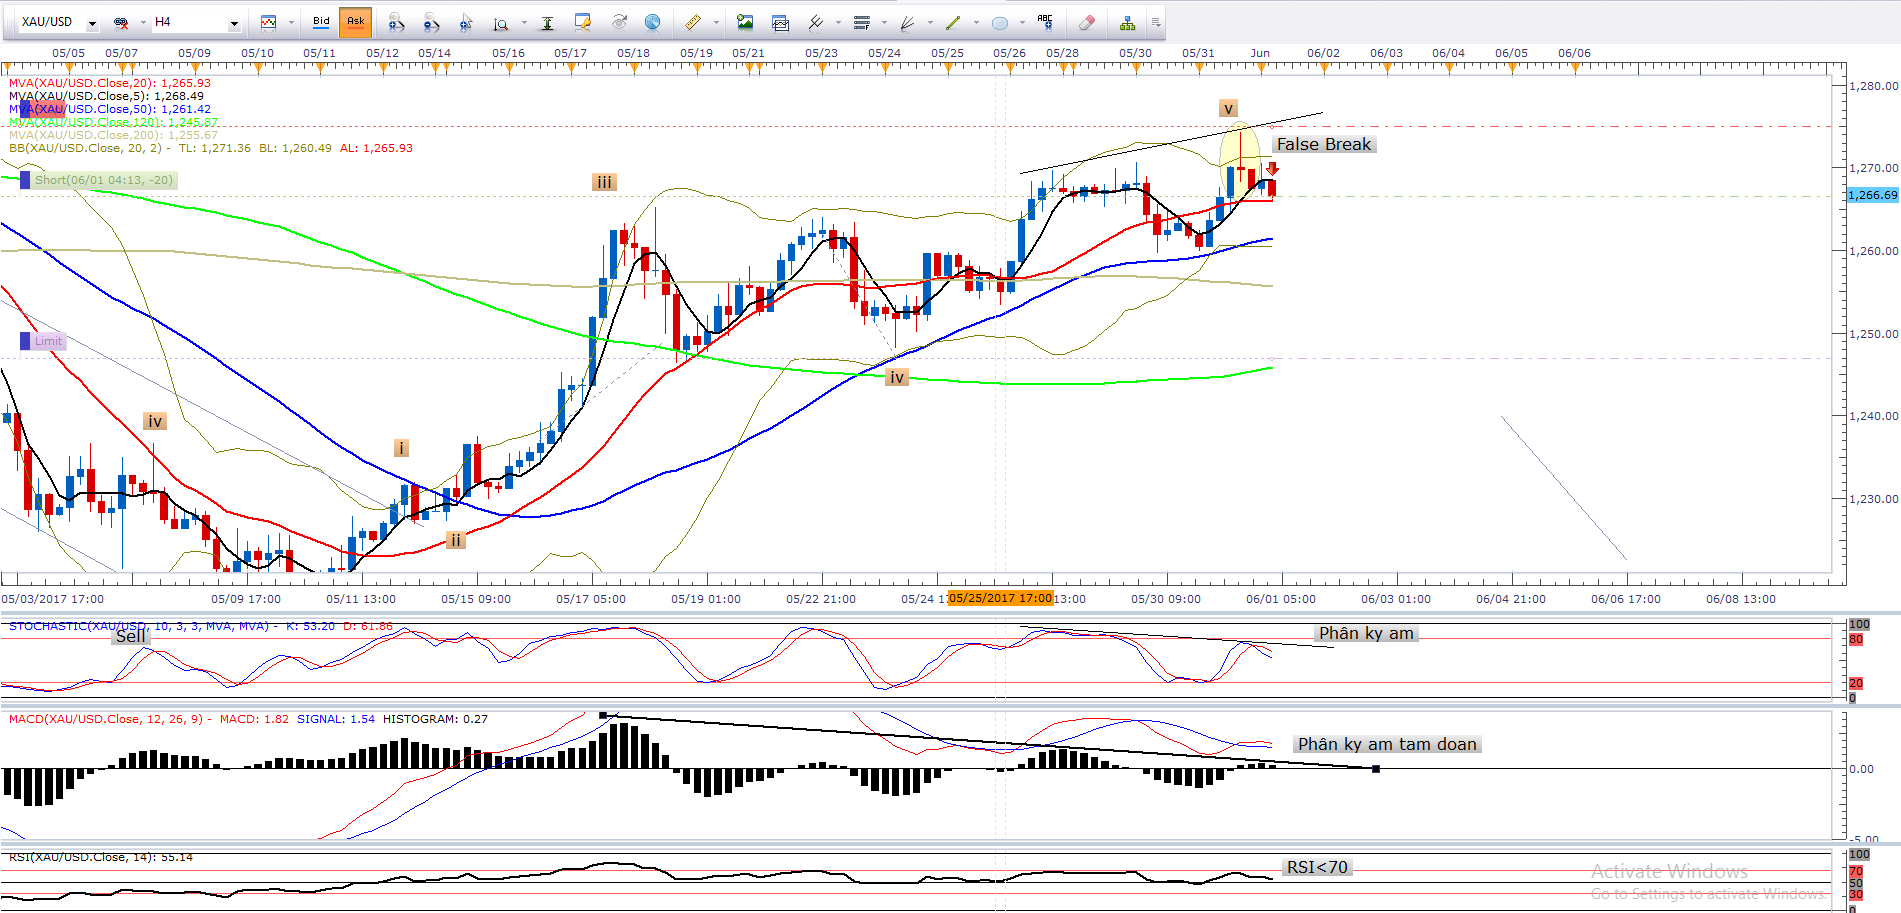Open the H4 timeframe dropdown
This screenshot has height=913, width=1901.
point(234,23)
